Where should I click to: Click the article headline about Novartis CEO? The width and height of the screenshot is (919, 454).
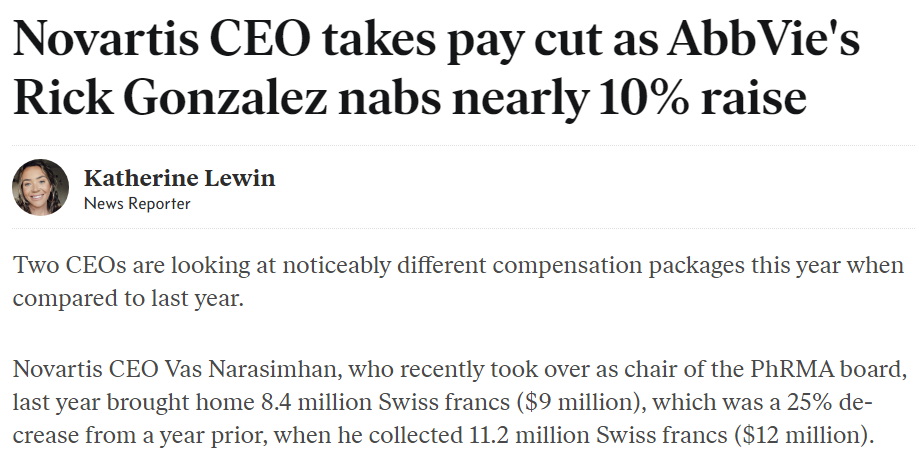(x=436, y=69)
